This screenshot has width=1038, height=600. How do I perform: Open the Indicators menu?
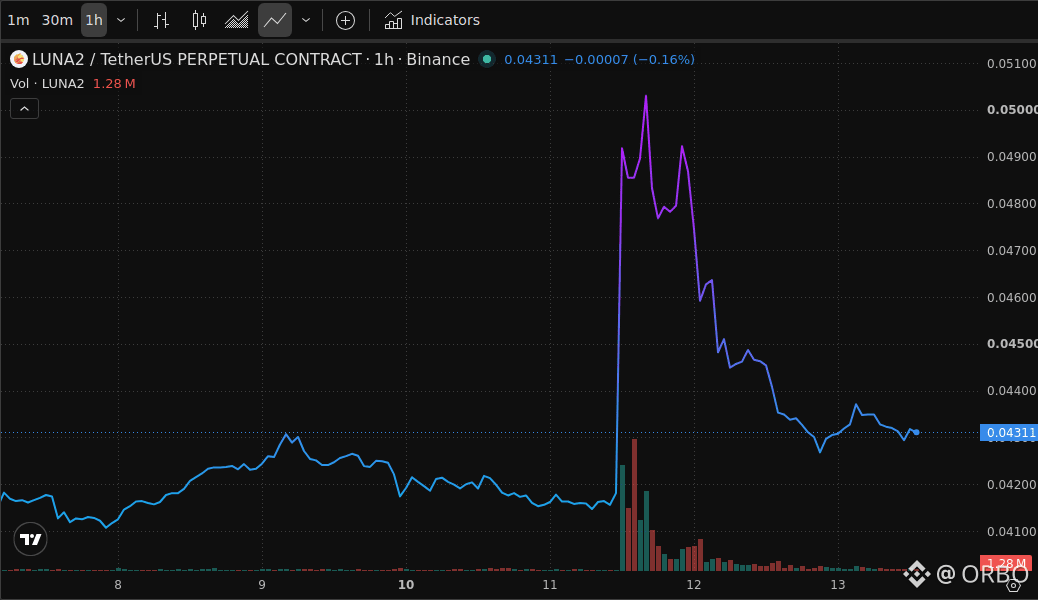pos(432,21)
